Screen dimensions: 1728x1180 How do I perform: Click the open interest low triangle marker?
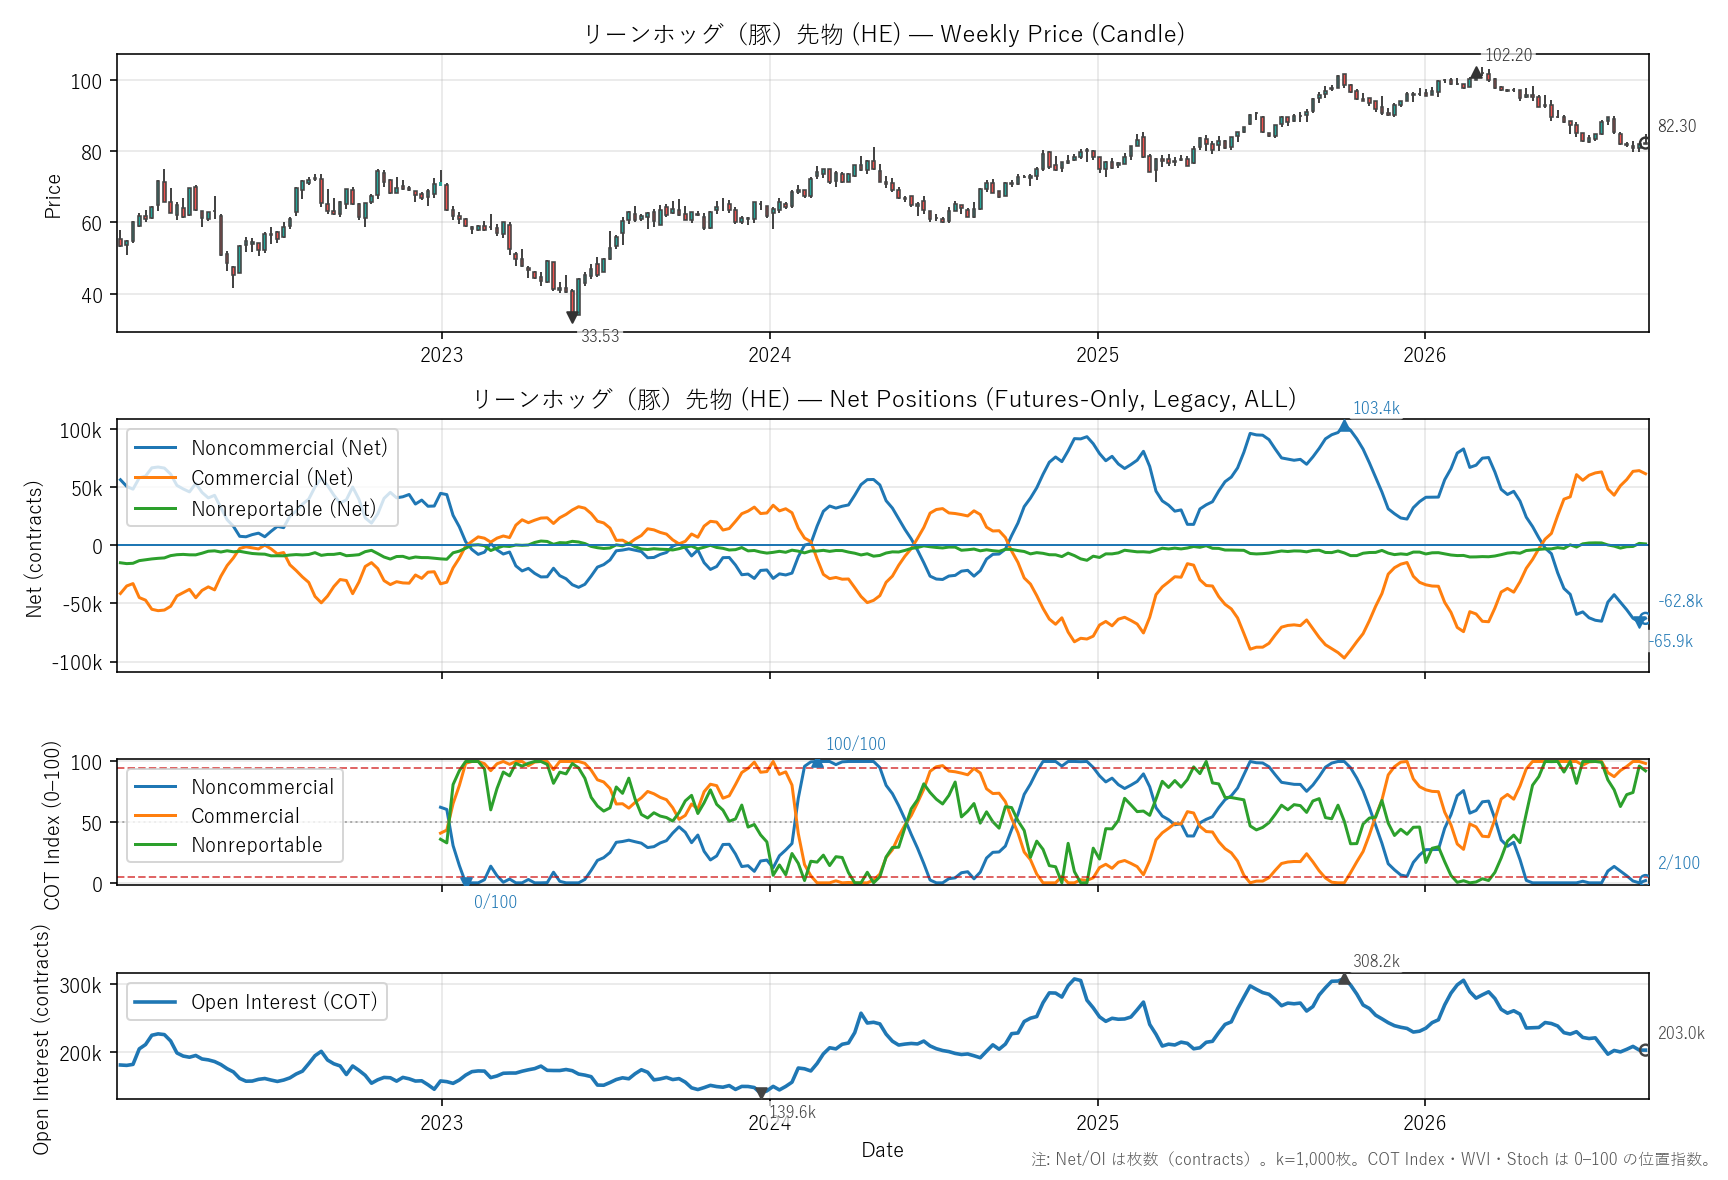pos(761,1094)
